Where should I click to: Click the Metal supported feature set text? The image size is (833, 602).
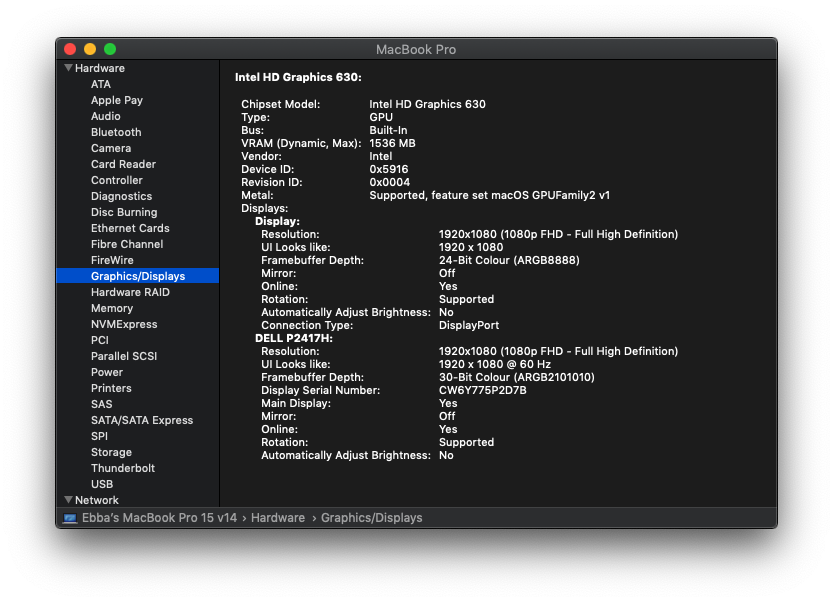[489, 196]
